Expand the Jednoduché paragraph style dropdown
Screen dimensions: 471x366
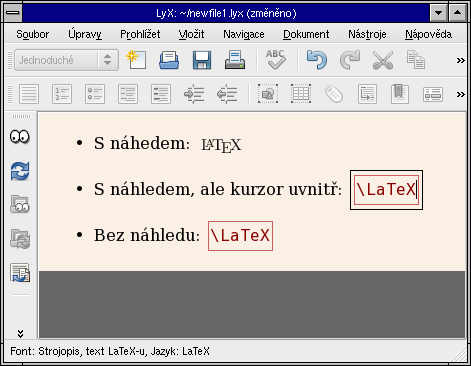(x=66, y=60)
